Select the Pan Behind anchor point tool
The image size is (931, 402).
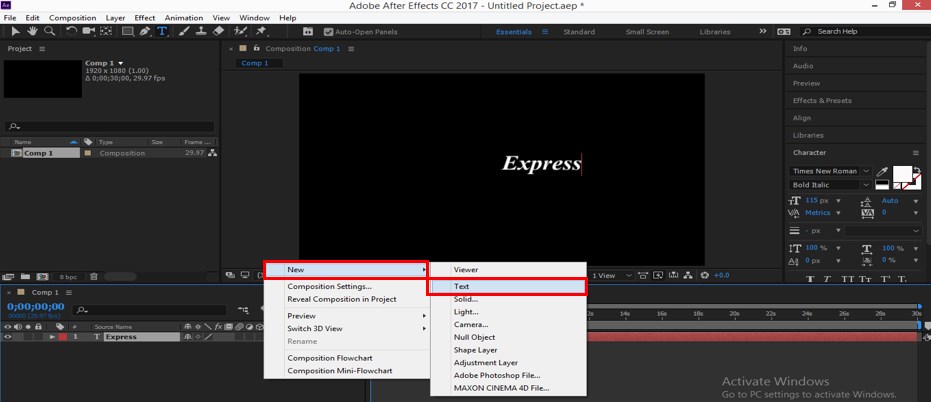[106, 31]
